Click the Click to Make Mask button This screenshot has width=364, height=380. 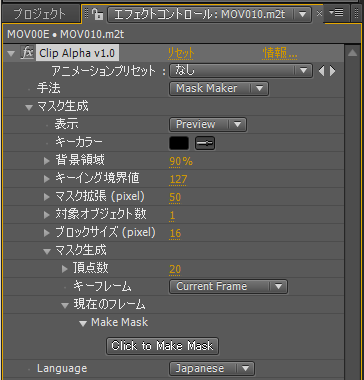[162, 346]
